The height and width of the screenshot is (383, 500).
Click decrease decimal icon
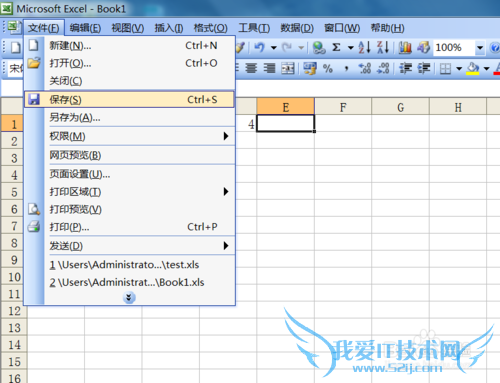(383, 68)
